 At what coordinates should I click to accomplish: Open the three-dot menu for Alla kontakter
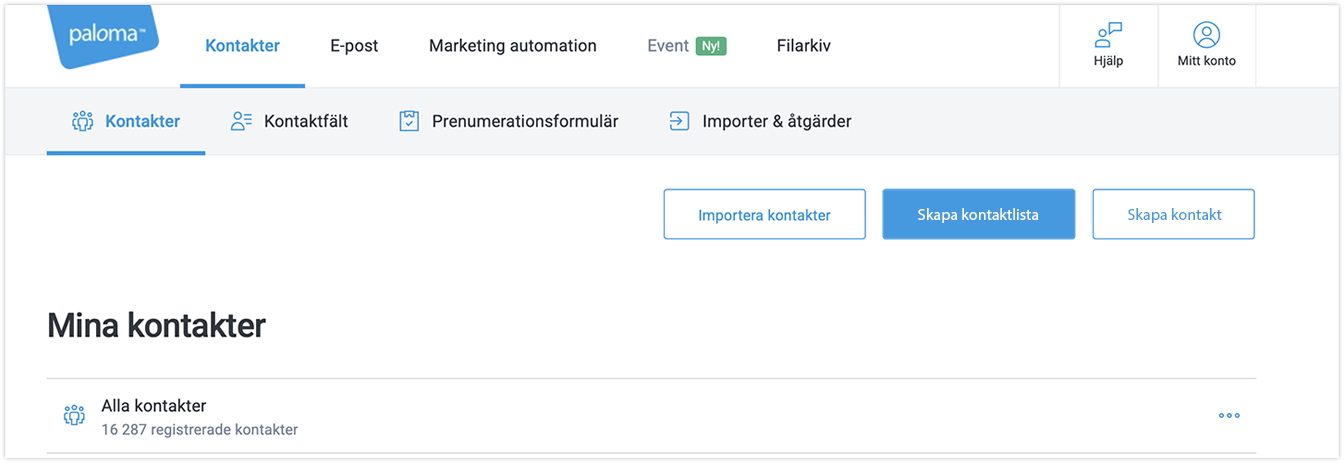coord(1229,416)
